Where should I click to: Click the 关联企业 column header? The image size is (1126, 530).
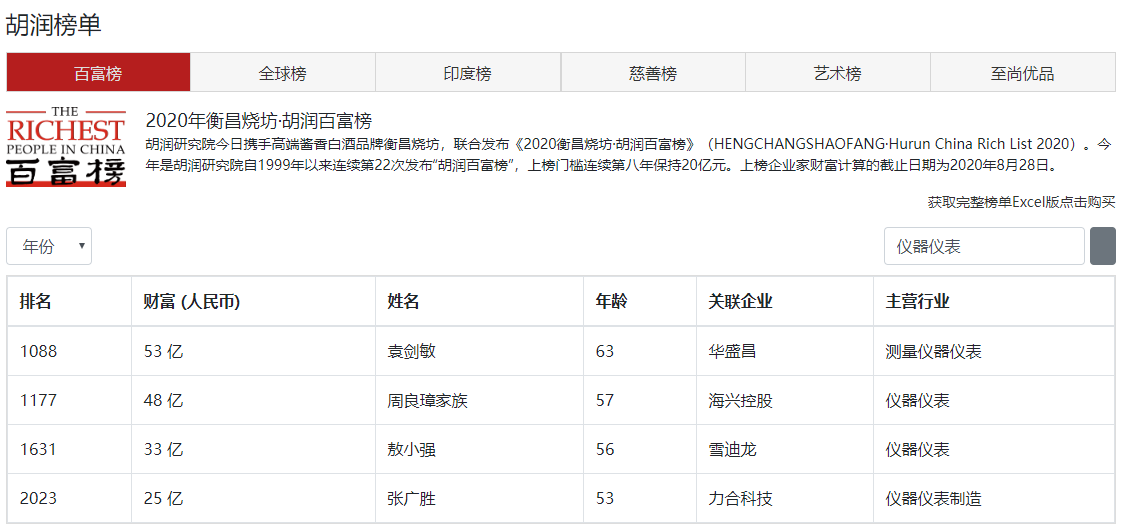740,301
